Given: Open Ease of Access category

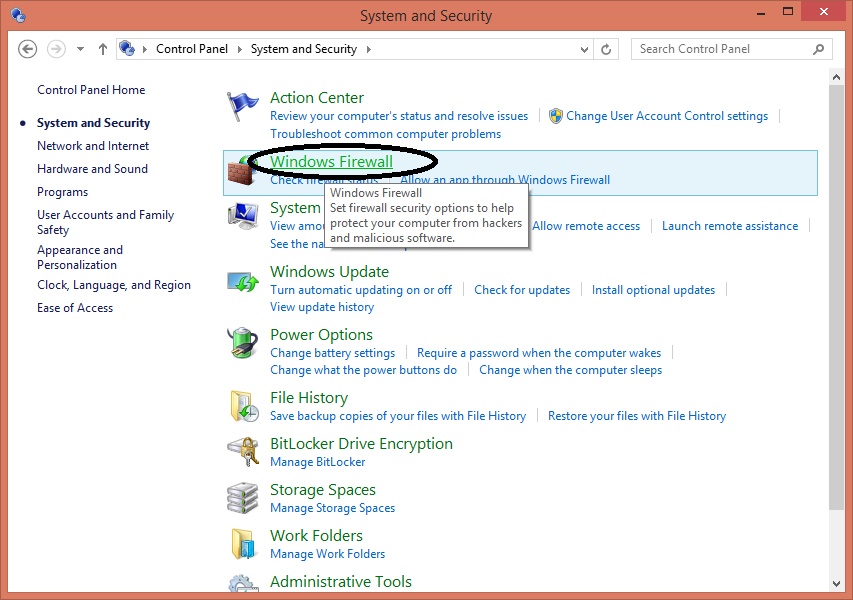Looking at the screenshot, I should point(75,308).
